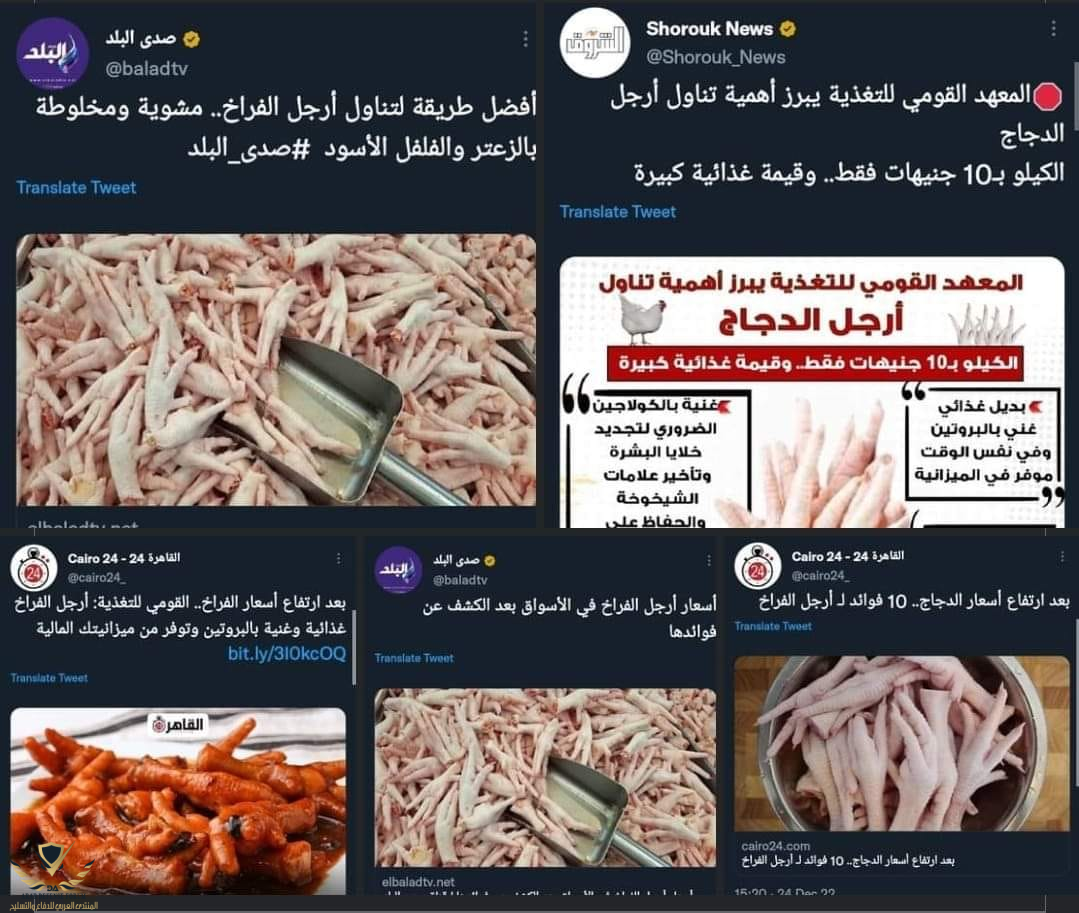Viewport: 1079px width, 913px height.
Task: Open the صدى البلد profile avatar in top-left tweet
Action: tap(52, 54)
